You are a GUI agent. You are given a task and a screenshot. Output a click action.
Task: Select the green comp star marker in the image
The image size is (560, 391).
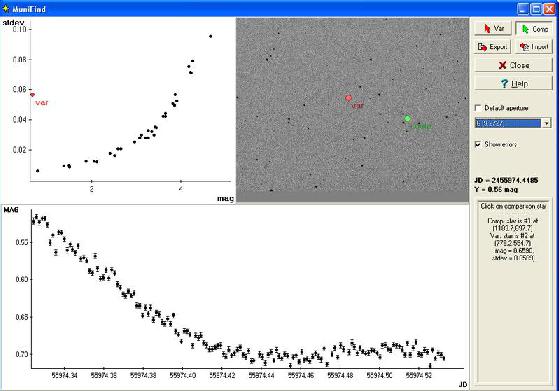[x=408, y=119]
